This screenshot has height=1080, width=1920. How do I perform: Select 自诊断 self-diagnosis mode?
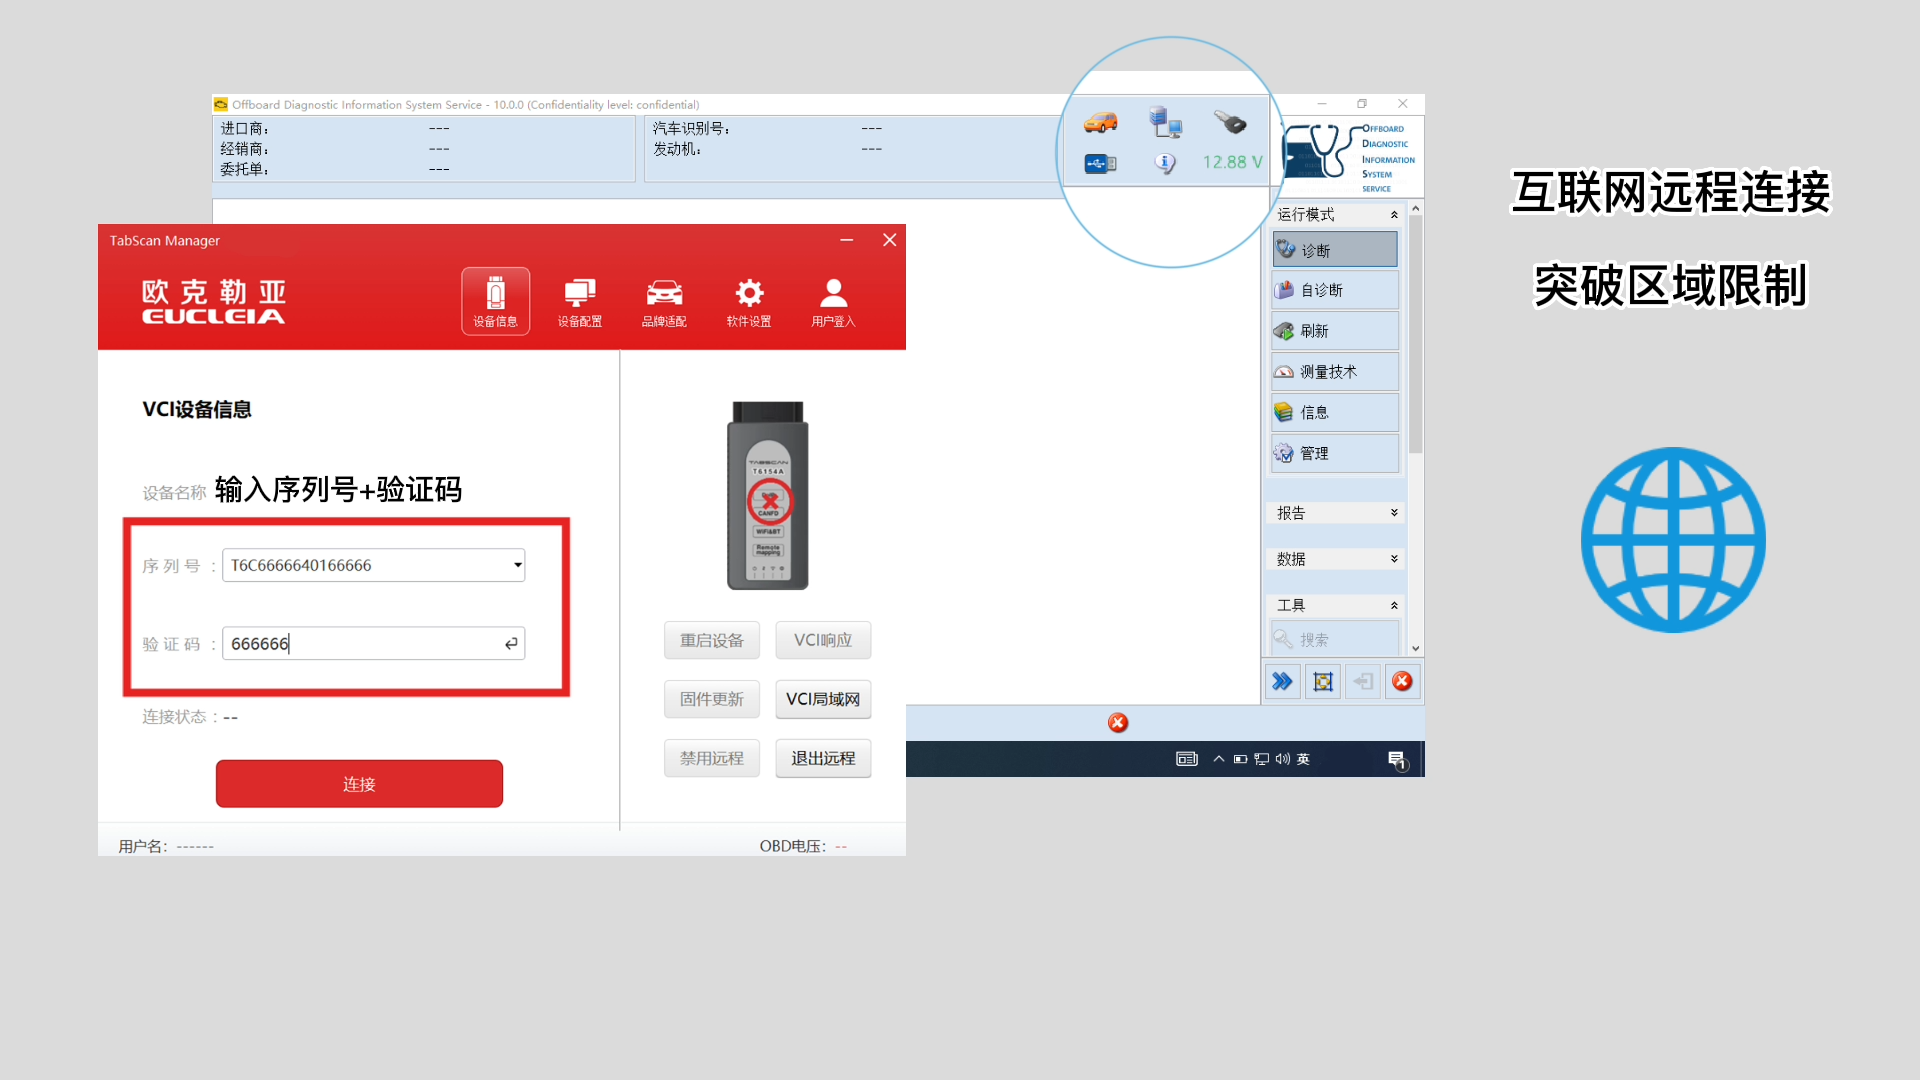1335,290
